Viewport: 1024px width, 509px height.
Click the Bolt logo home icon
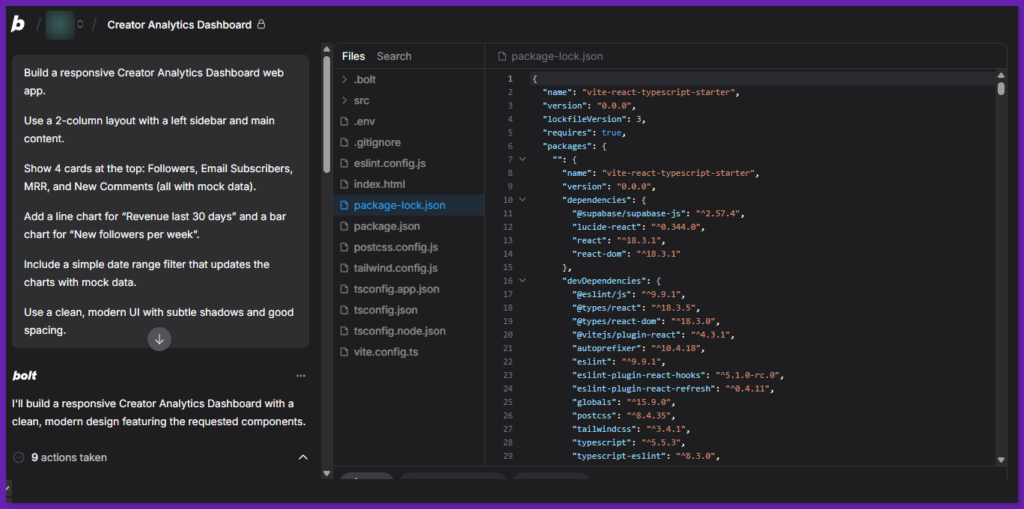coord(18,24)
